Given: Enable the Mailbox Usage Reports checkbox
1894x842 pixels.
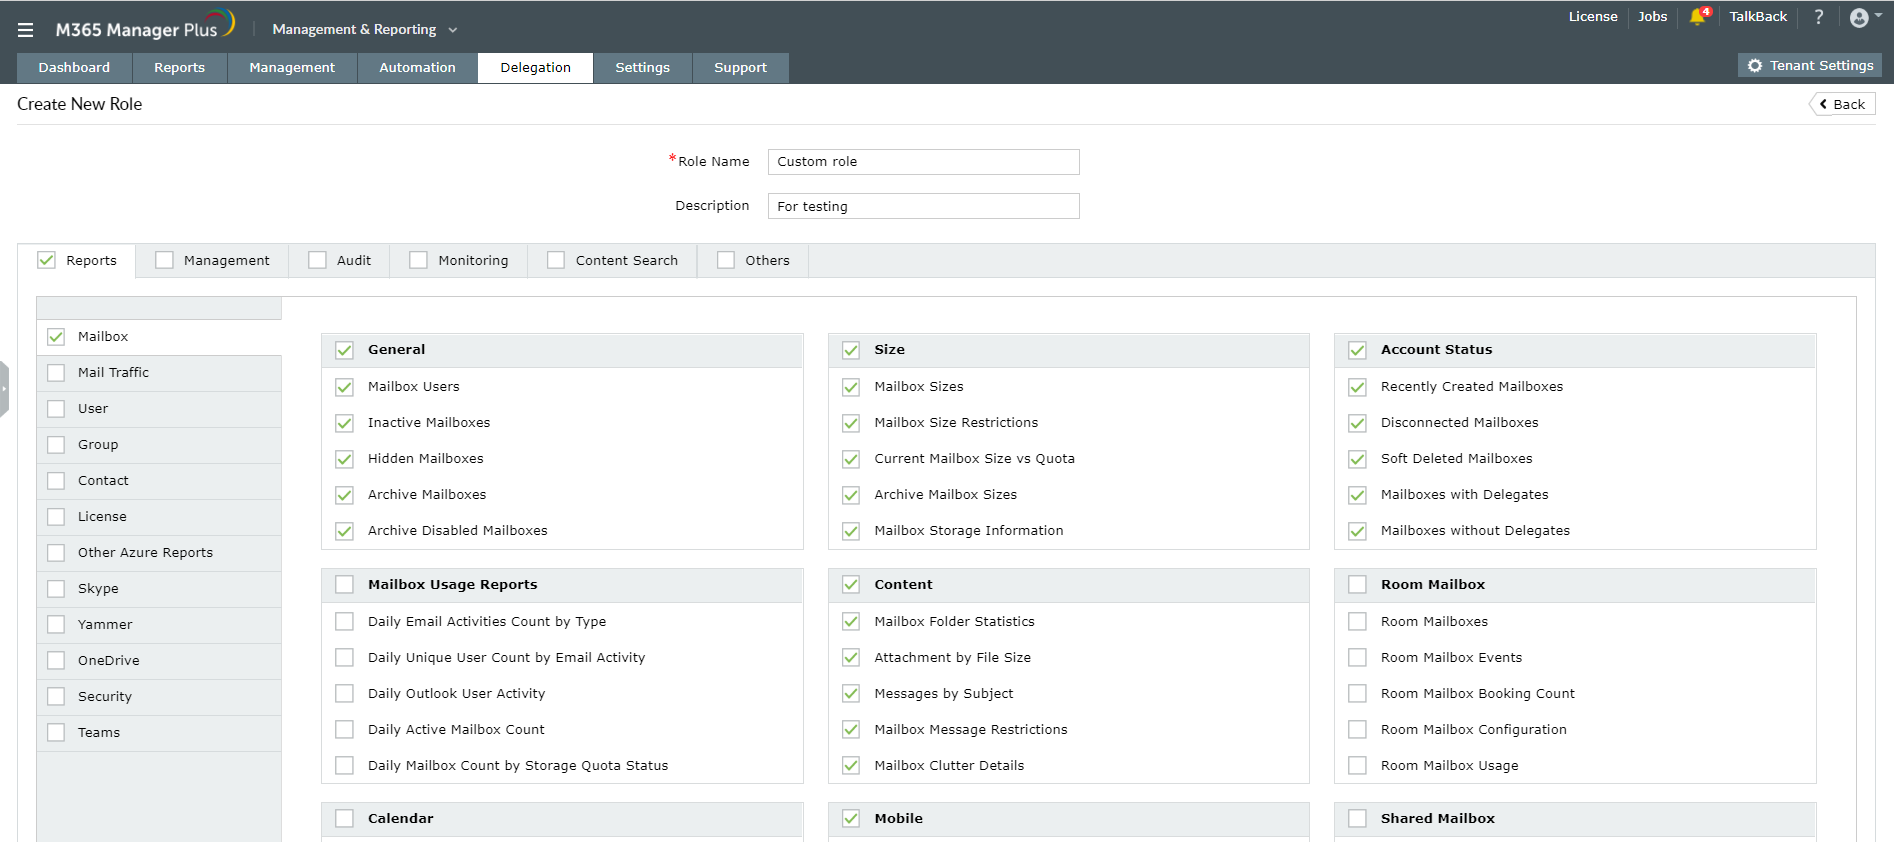Looking at the screenshot, I should [x=345, y=585].
